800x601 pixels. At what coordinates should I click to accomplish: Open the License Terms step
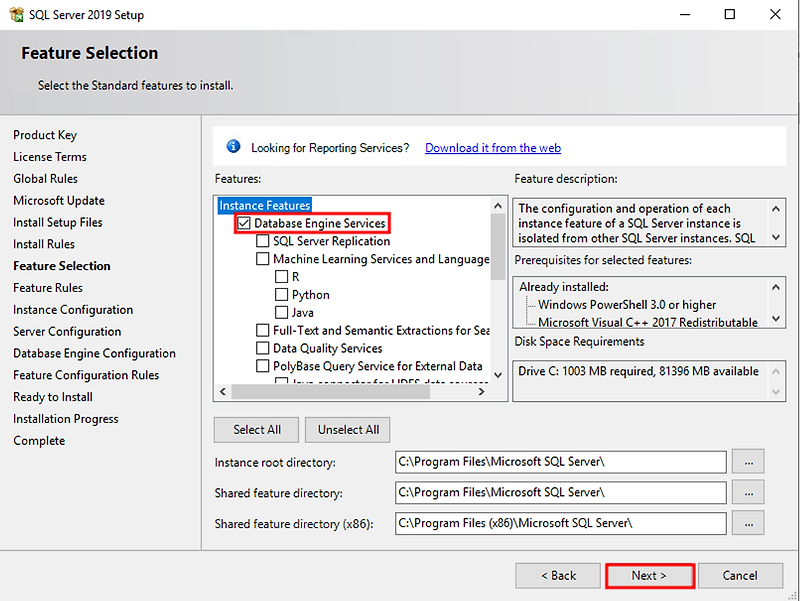(x=49, y=156)
